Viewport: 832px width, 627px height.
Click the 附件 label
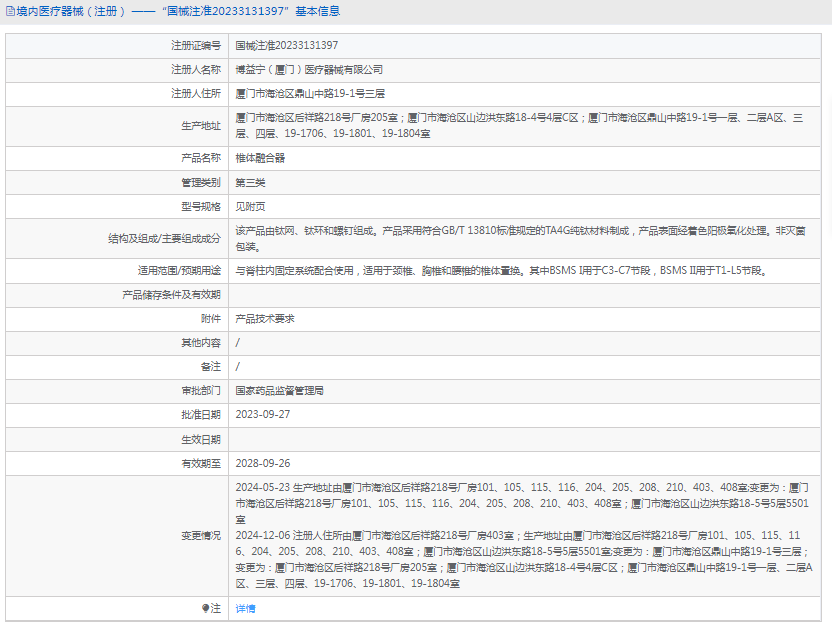point(211,319)
